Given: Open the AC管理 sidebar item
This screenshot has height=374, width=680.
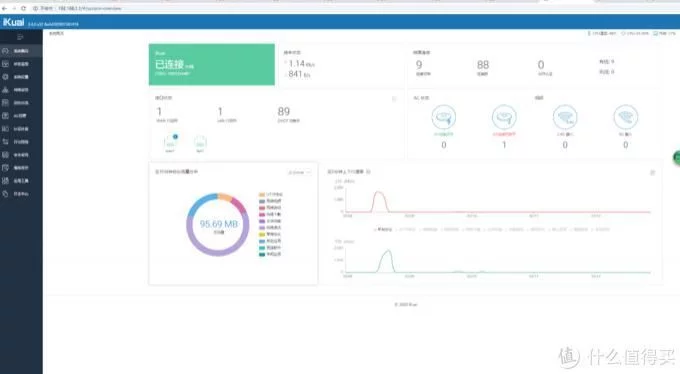Looking at the screenshot, I should (21, 116).
